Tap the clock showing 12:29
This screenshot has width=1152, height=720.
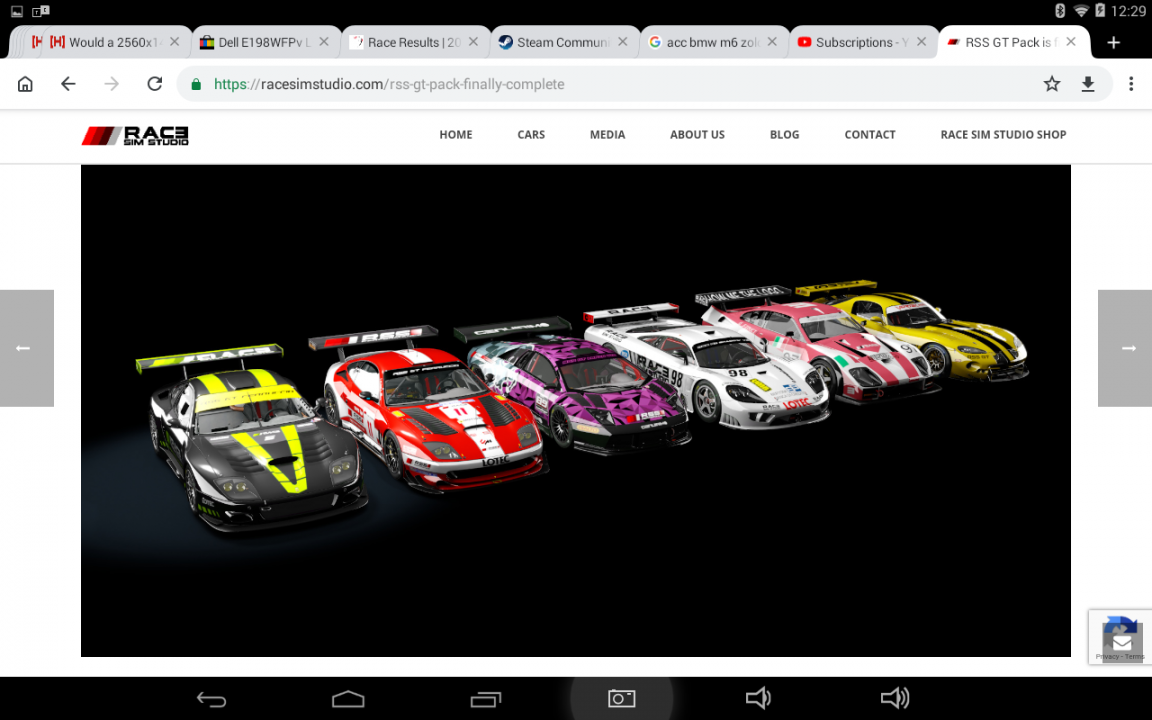1128,11
